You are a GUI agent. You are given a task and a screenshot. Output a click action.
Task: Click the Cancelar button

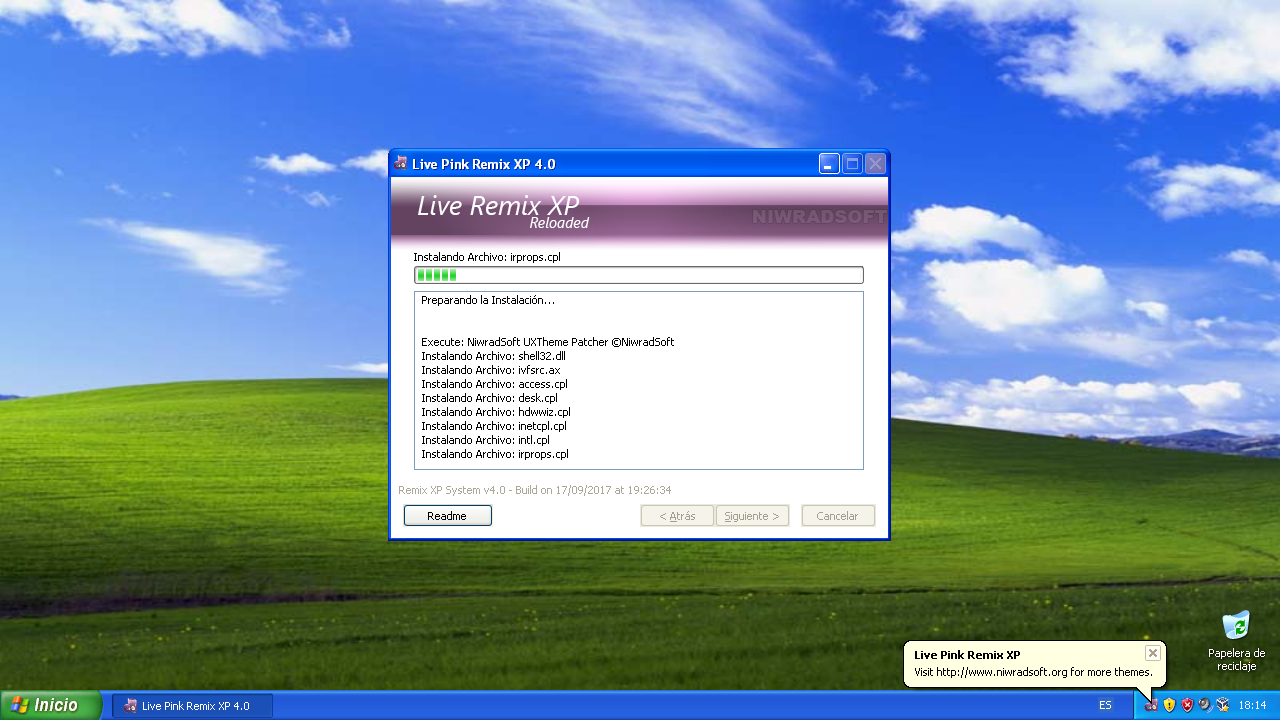point(837,516)
